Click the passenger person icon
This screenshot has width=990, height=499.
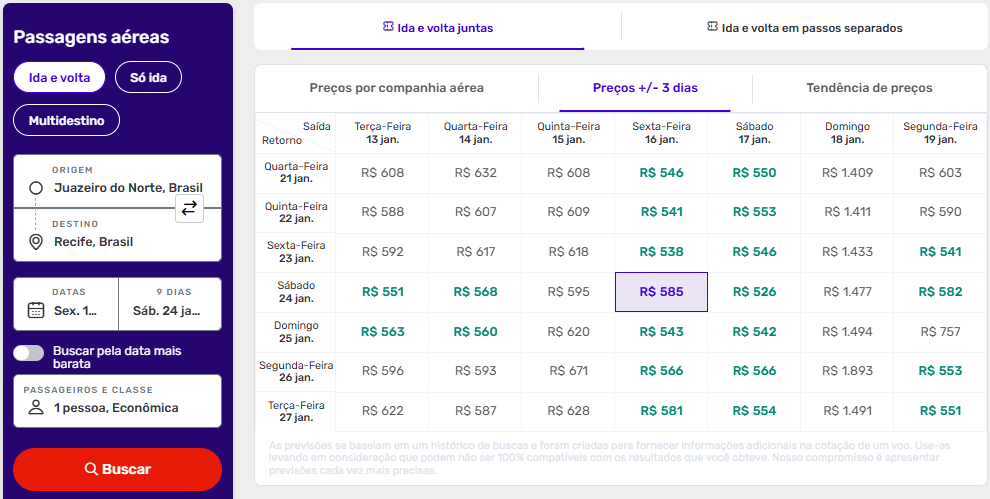coord(36,408)
